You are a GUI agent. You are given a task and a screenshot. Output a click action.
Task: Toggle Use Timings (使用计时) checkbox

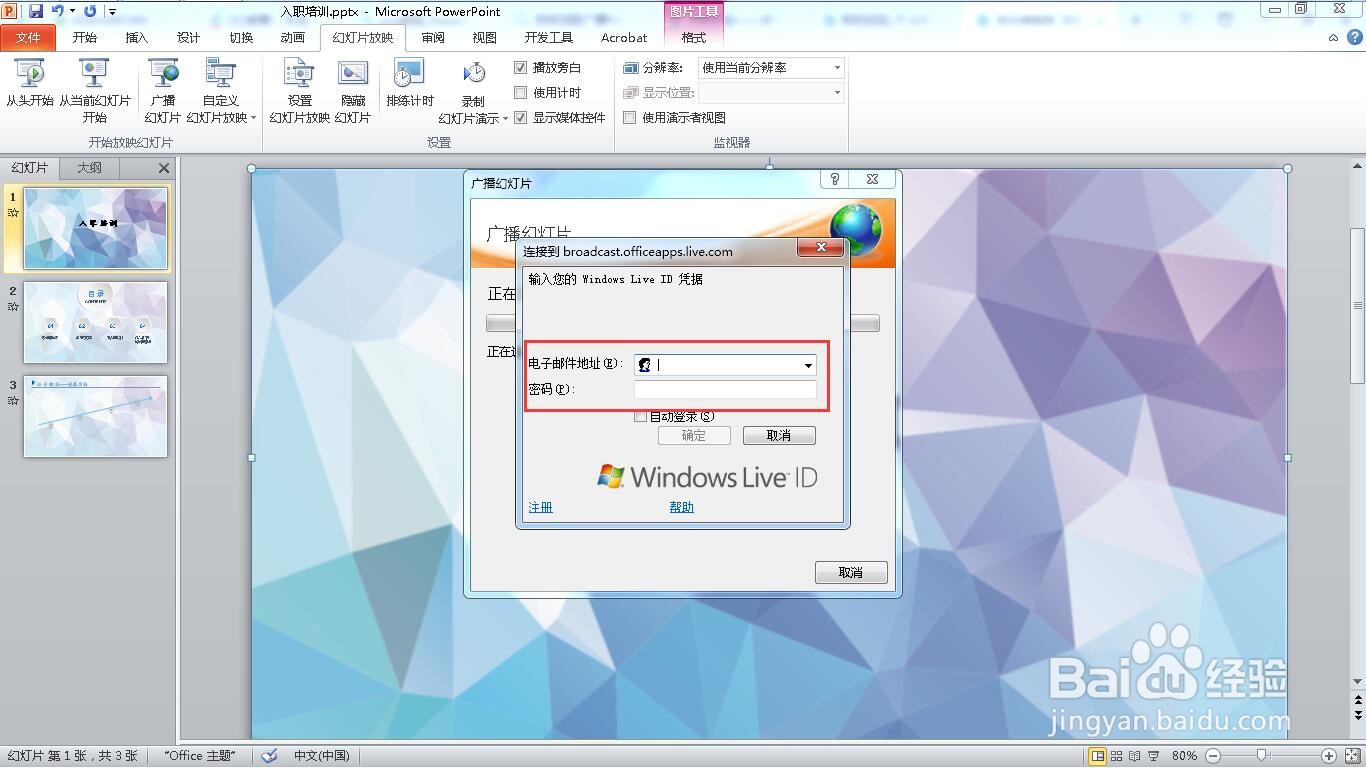coord(520,93)
